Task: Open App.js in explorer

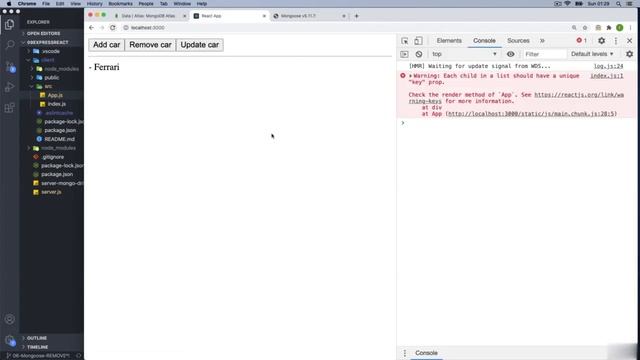Action: point(55,95)
